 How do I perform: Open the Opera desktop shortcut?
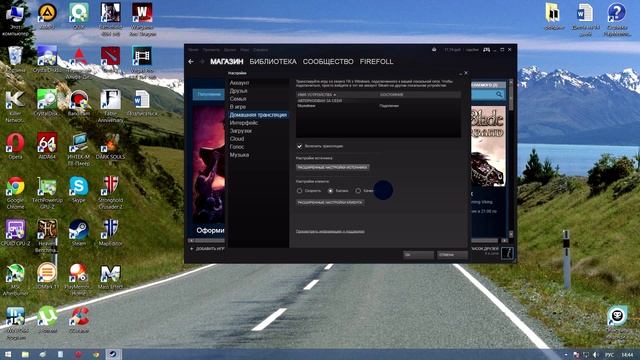click(x=16, y=145)
